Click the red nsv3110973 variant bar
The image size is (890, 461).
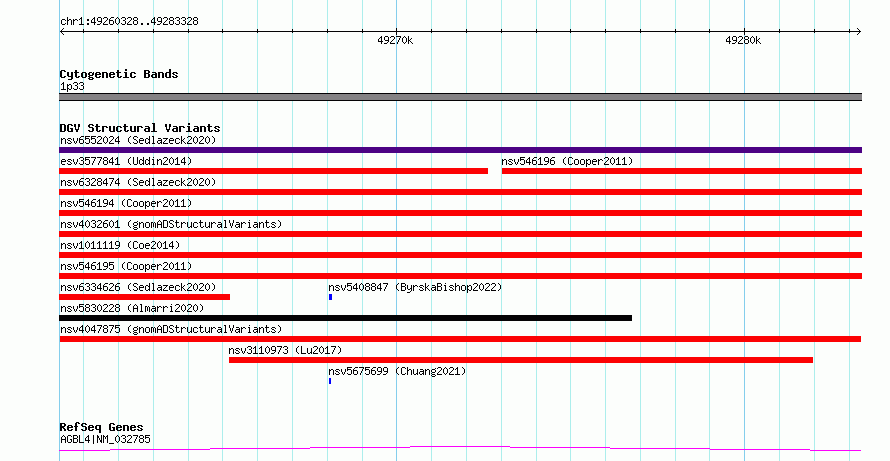coord(520,360)
